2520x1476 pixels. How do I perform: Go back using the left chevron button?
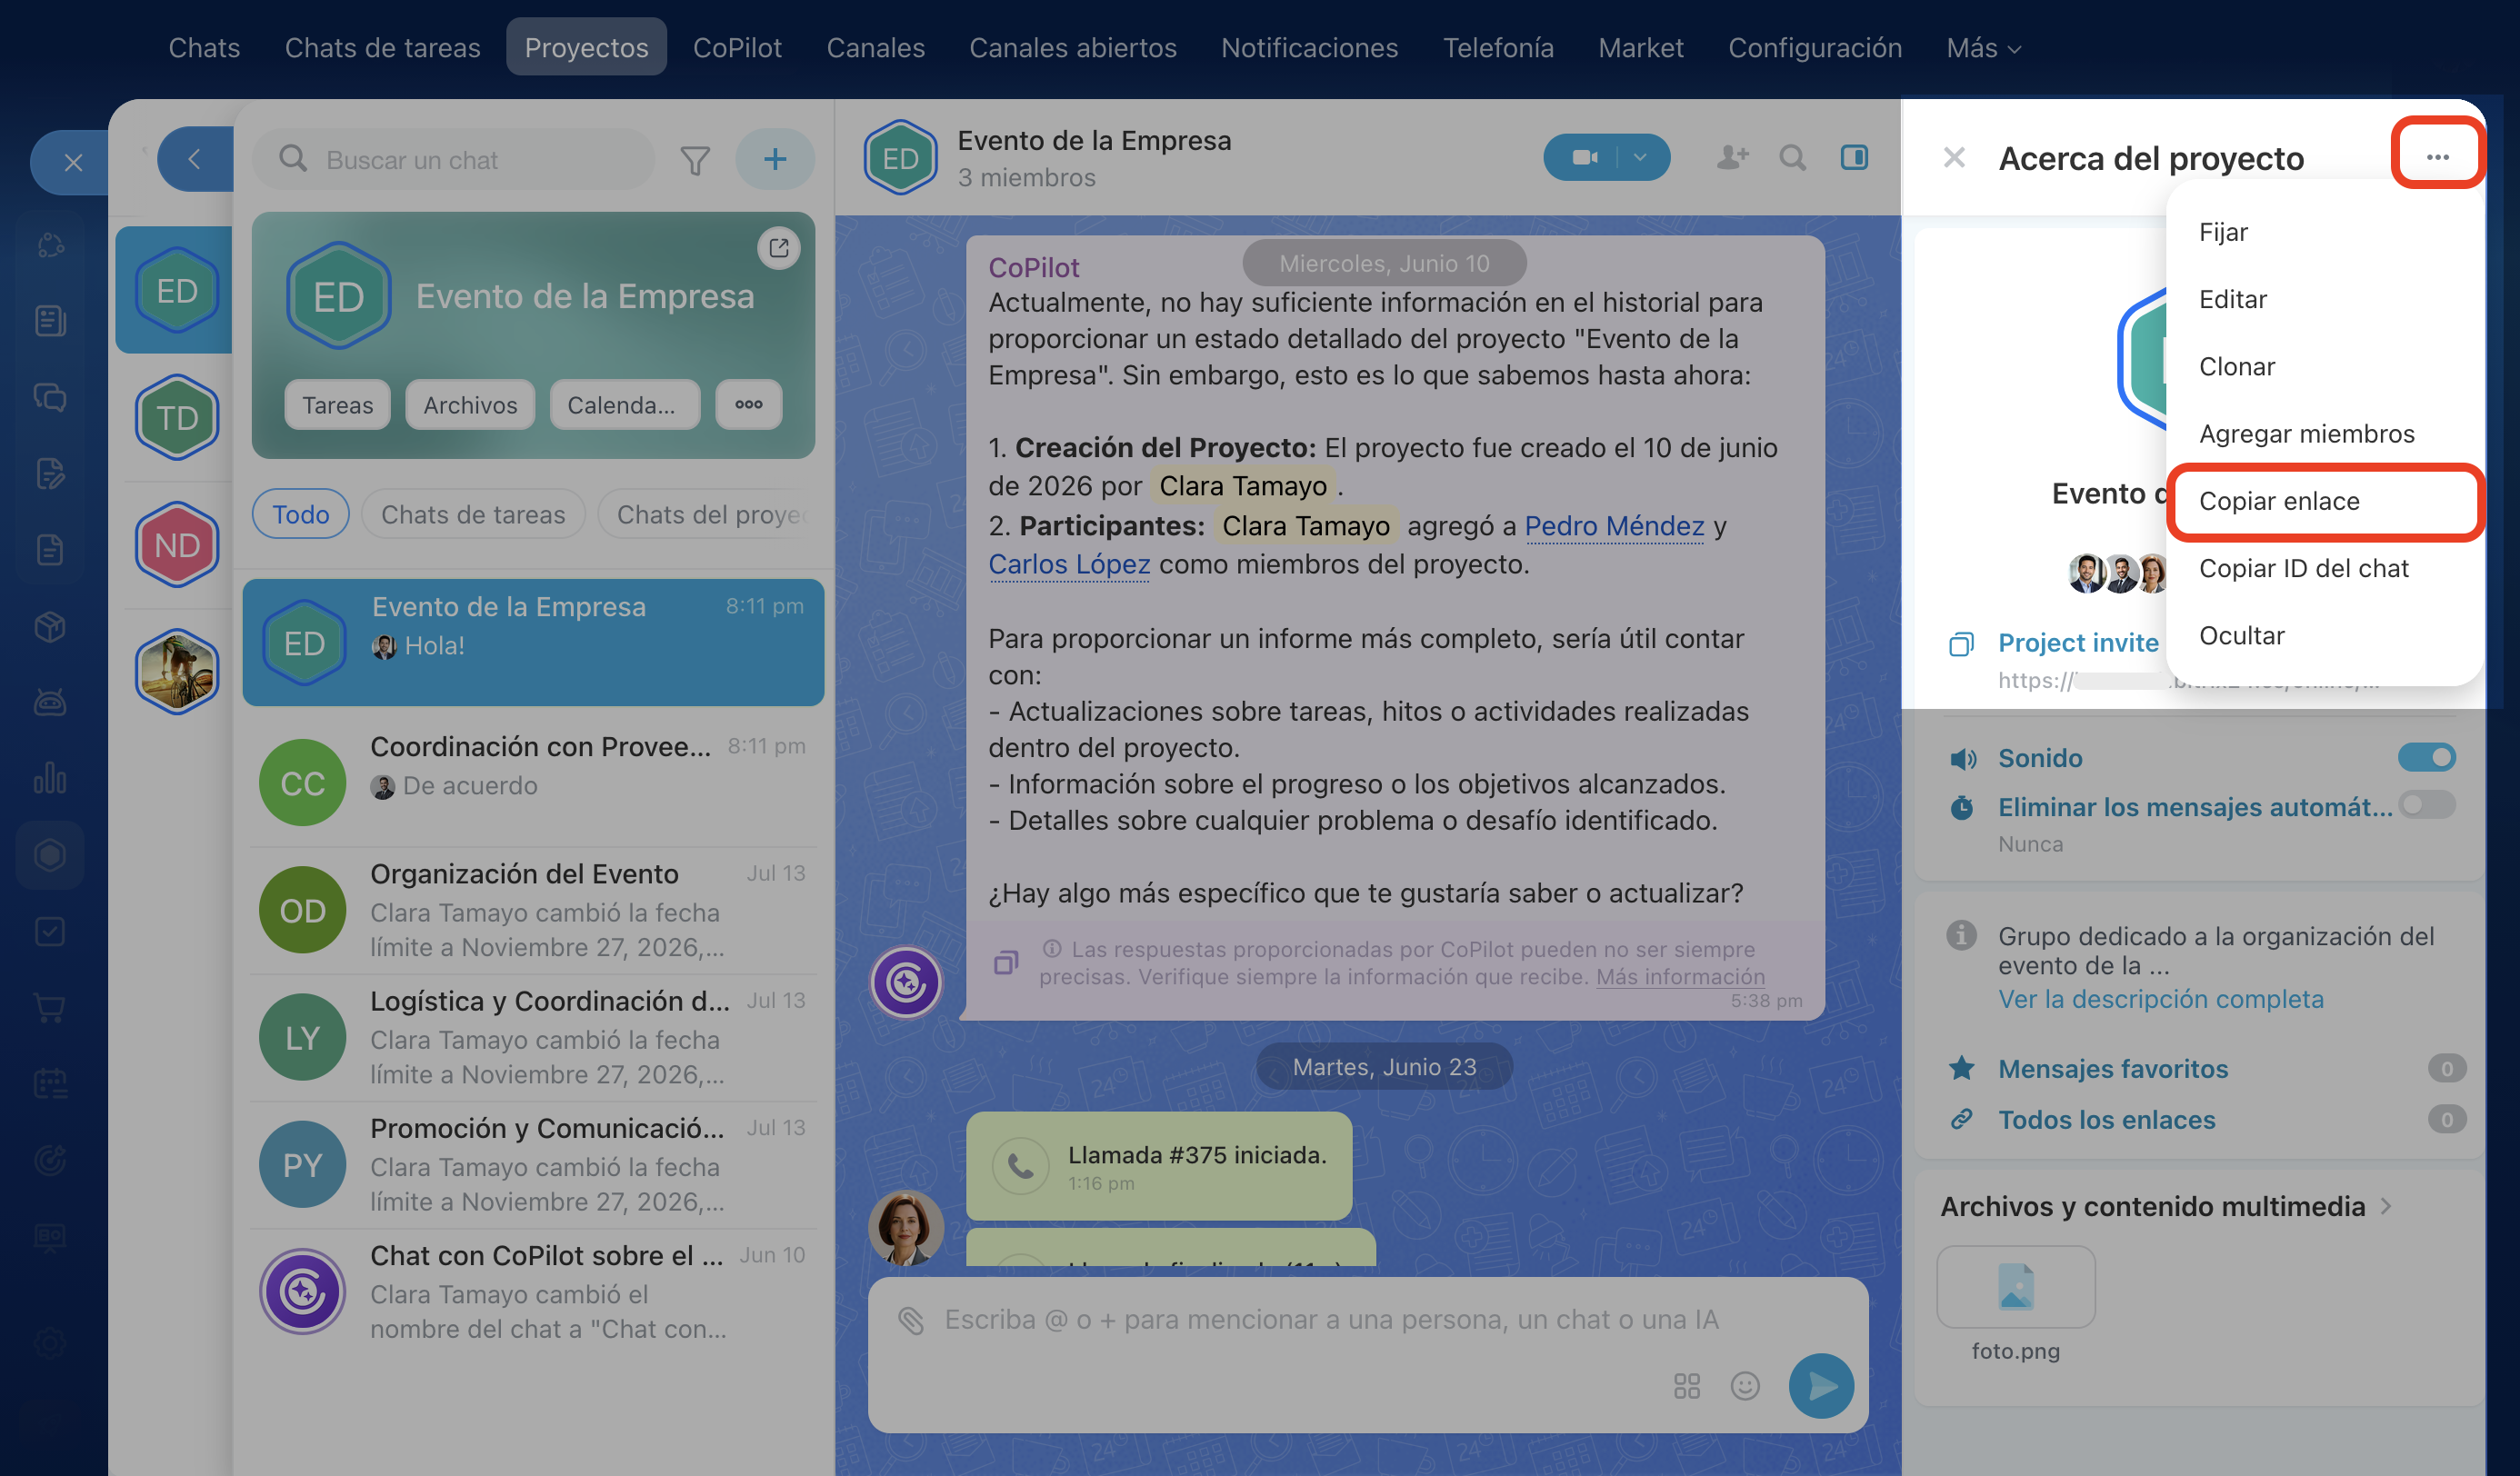pos(195,159)
